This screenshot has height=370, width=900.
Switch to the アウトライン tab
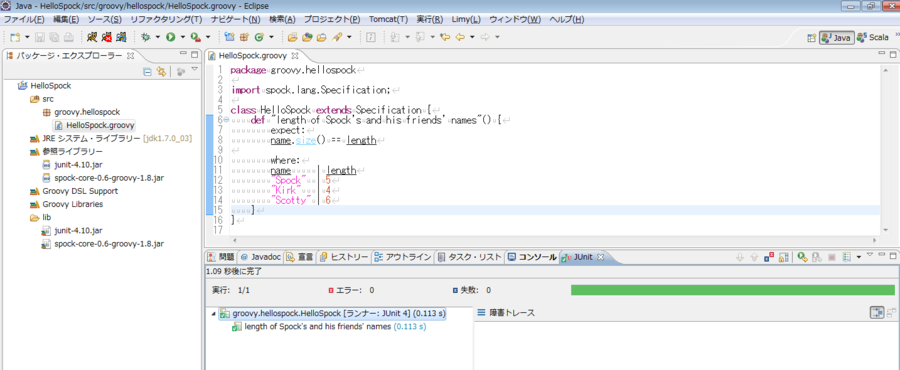pyautogui.click(x=403, y=257)
